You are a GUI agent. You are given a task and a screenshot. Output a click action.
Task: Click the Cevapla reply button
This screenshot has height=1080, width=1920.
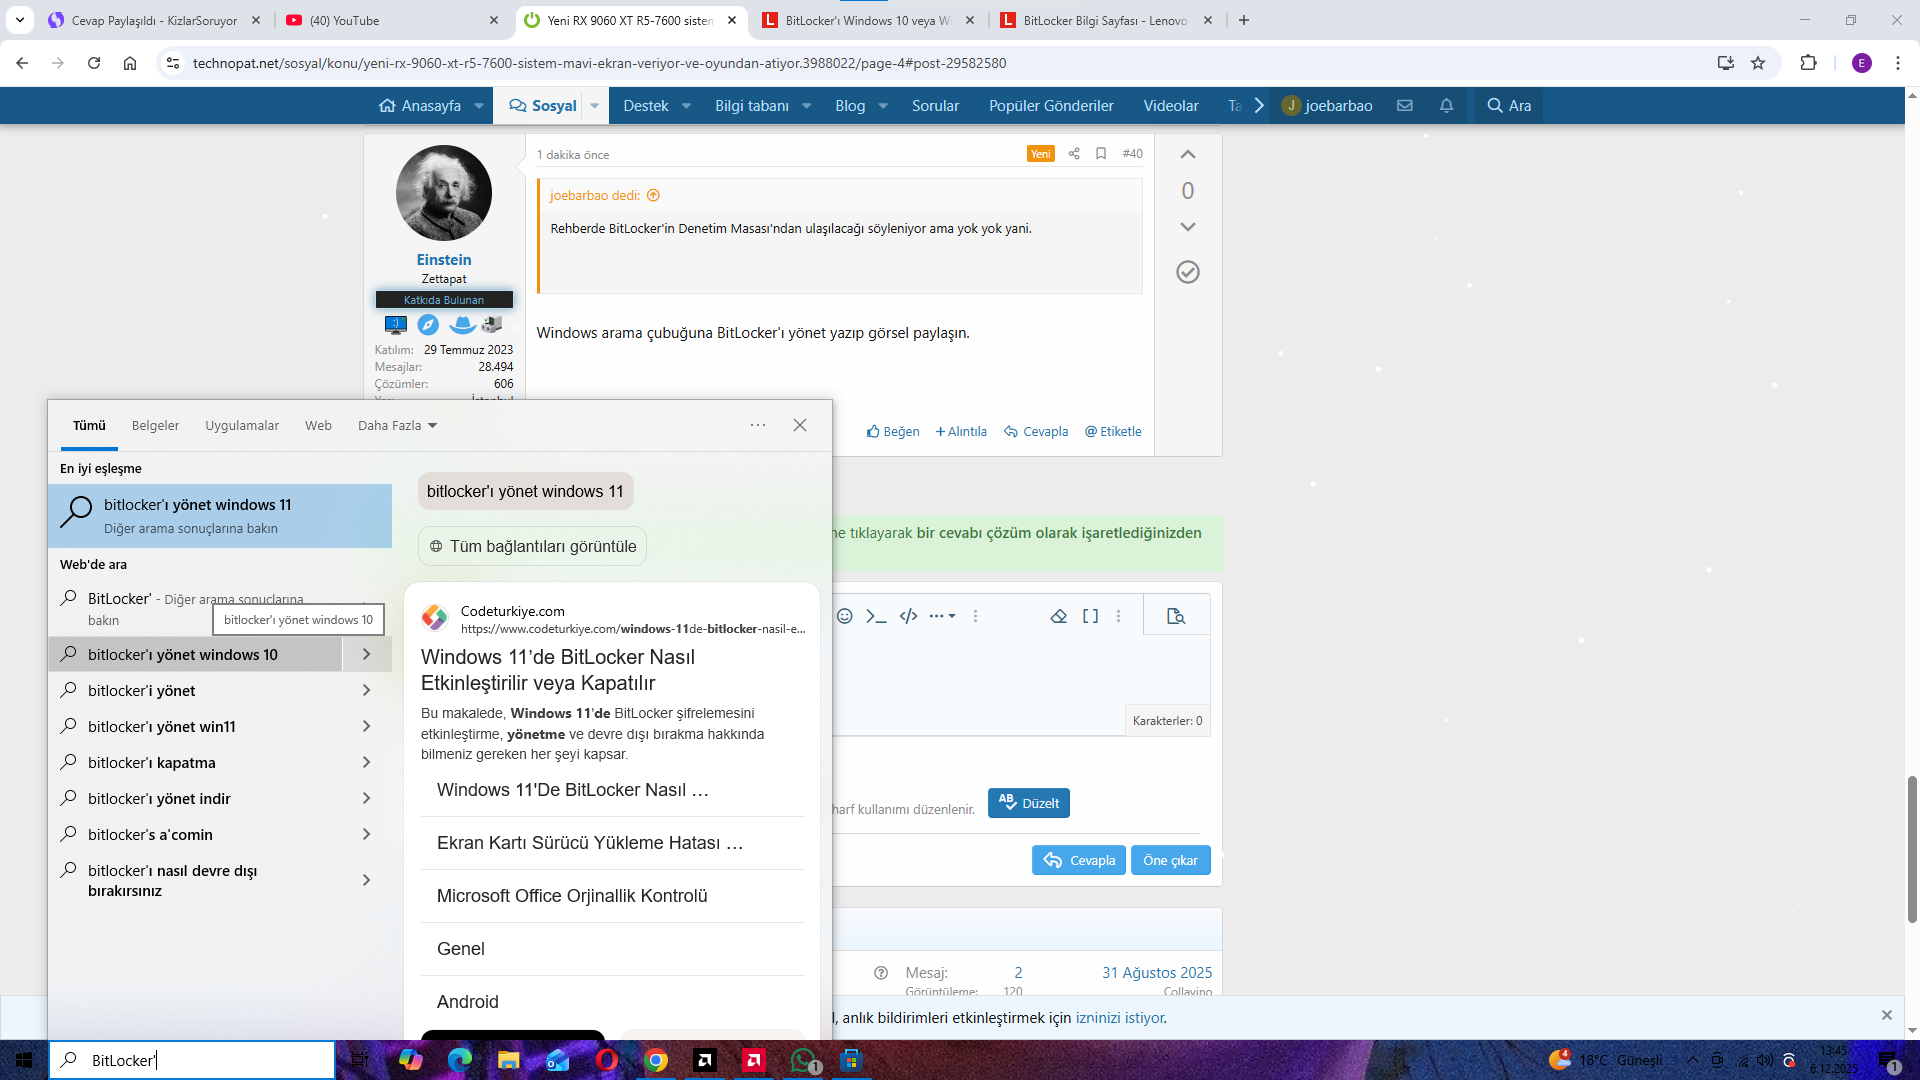tap(1079, 860)
